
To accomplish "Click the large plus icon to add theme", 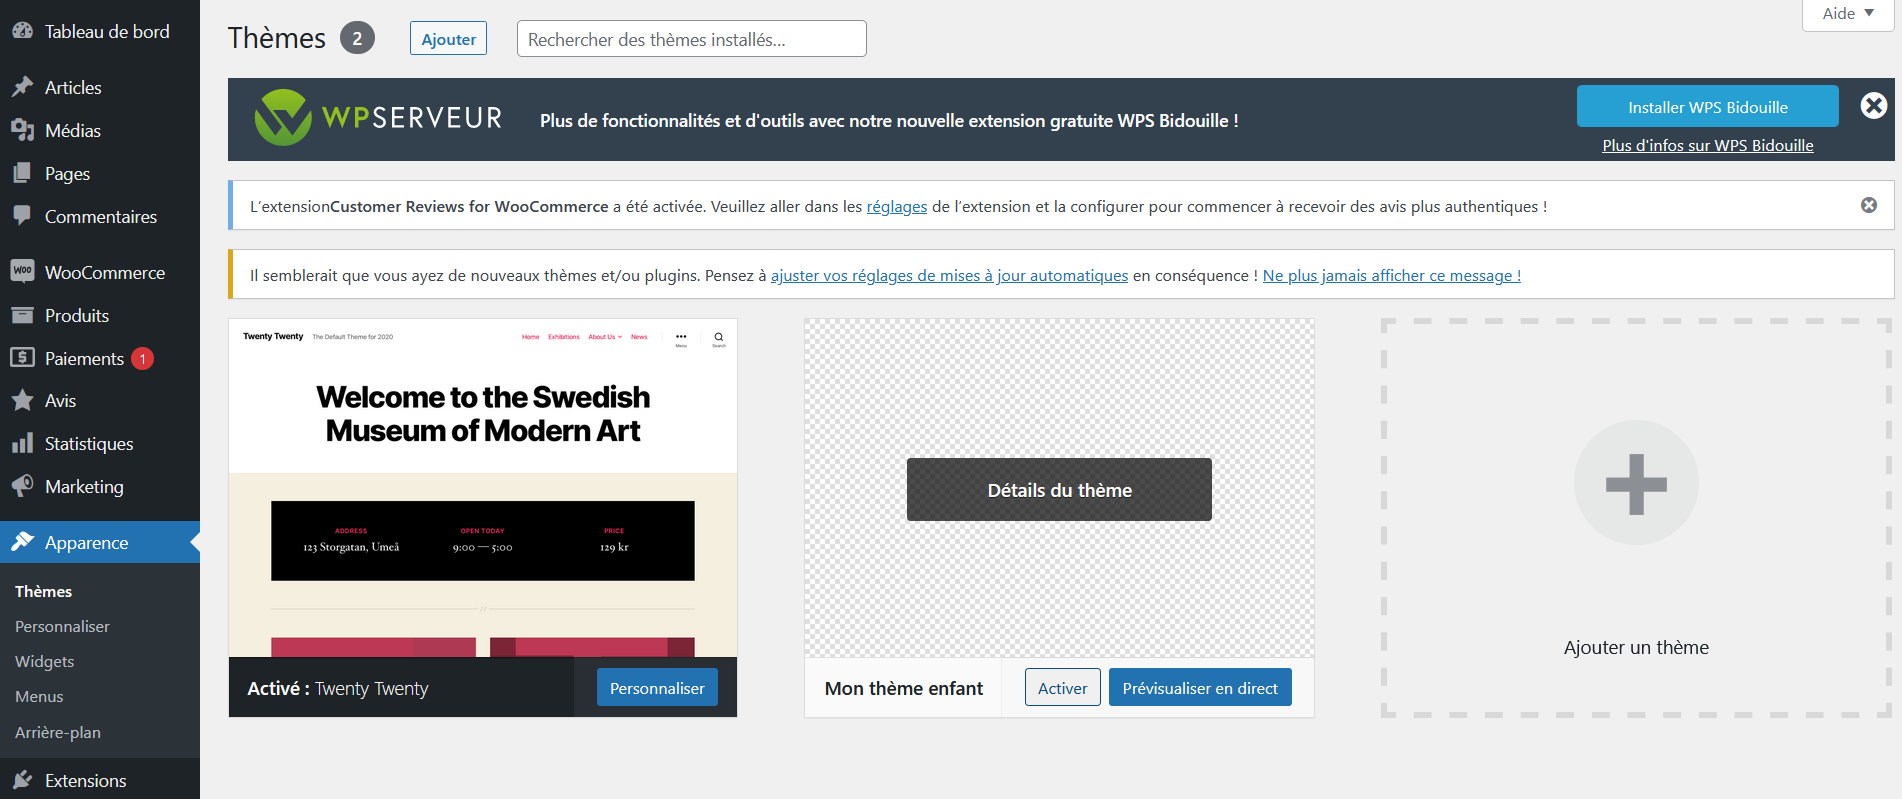I will click(x=1636, y=483).
